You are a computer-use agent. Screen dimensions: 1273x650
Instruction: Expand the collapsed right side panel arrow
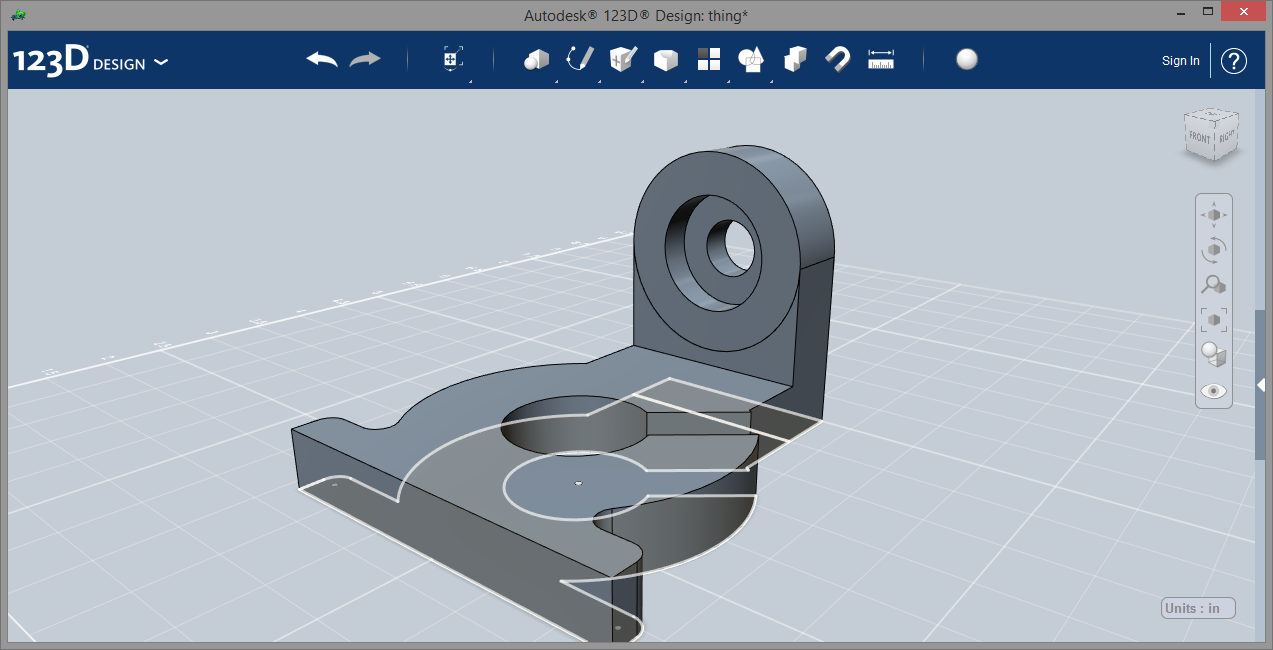1261,385
